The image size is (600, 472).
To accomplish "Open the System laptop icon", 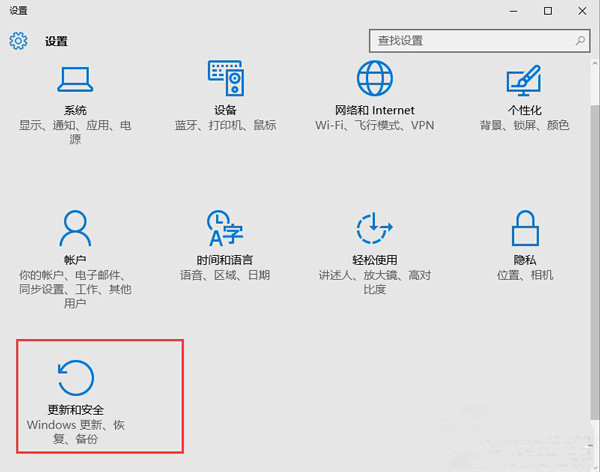I will pos(75,80).
